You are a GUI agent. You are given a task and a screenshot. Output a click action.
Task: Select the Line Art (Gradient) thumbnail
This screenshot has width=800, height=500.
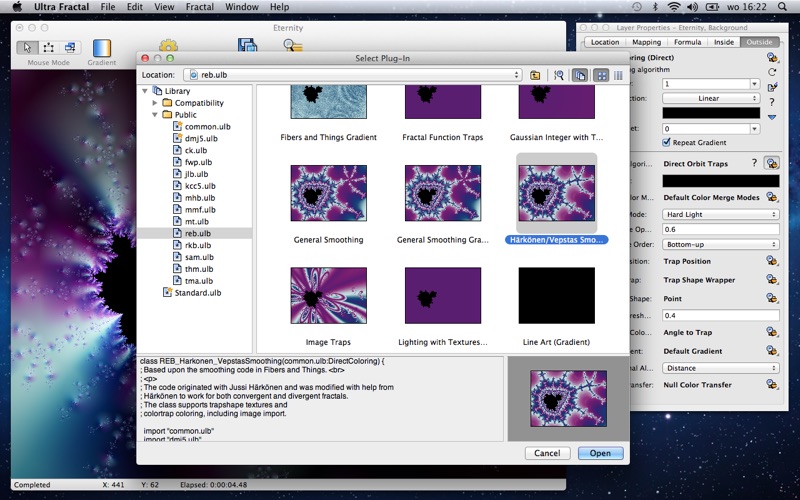[x=557, y=295]
